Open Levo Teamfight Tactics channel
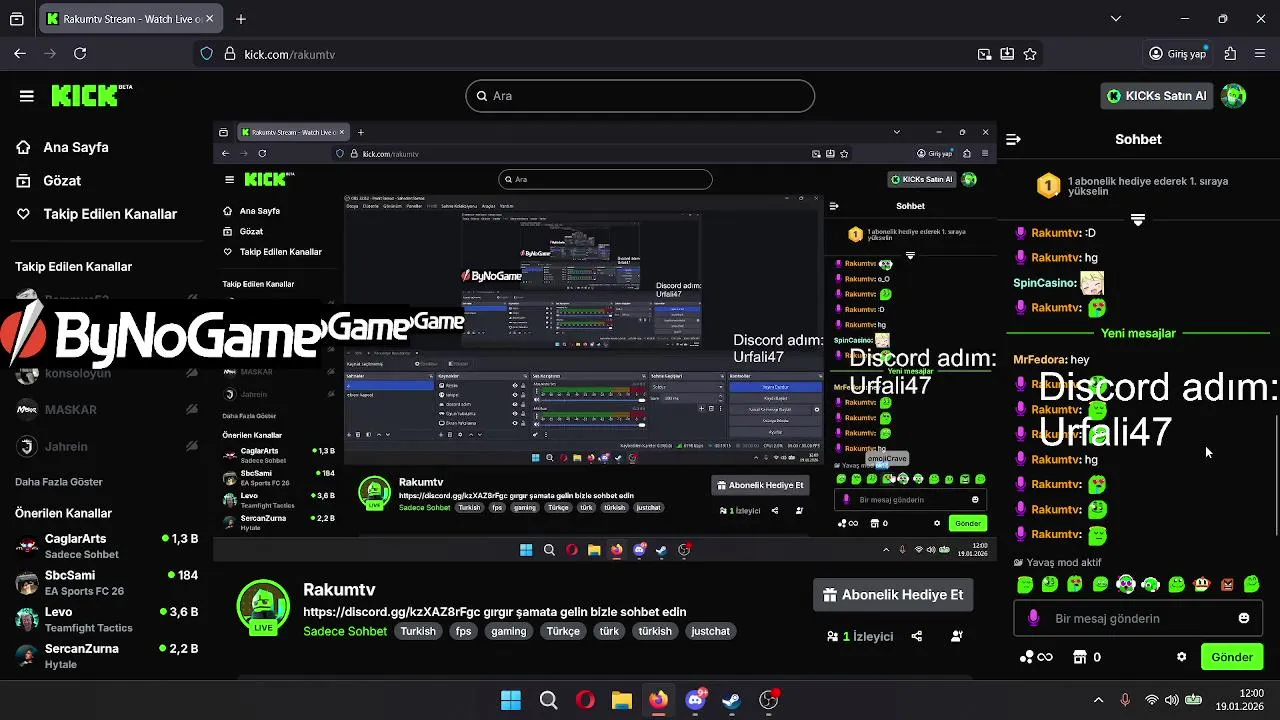This screenshot has width=1280, height=720. [107, 619]
